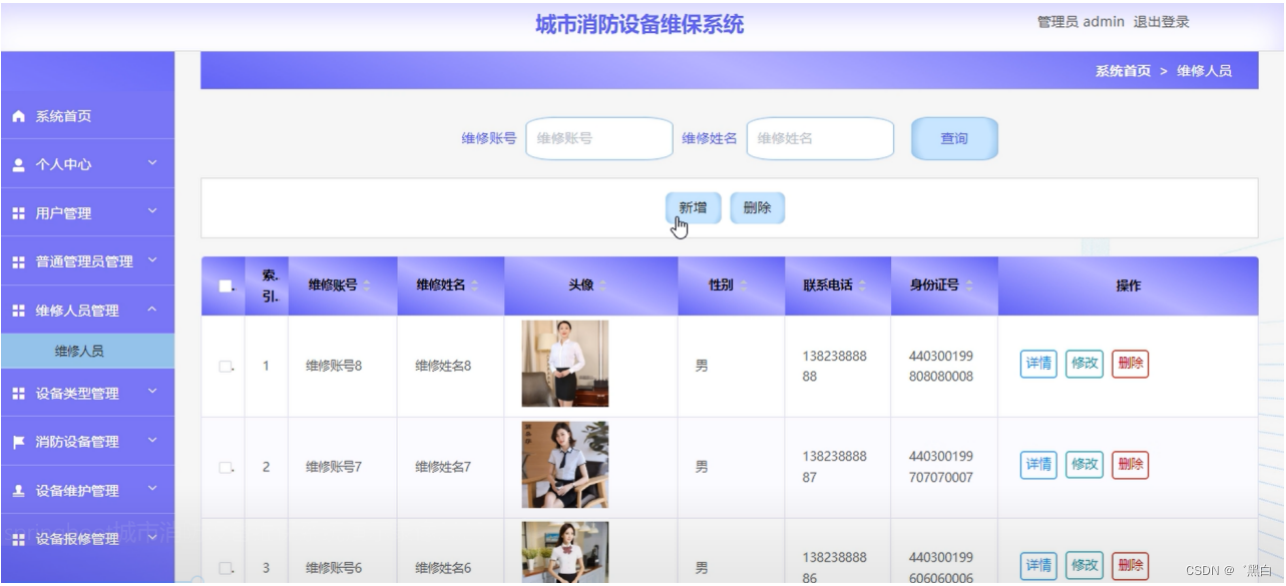The width and height of the screenshot is (1286, 586).
Task: Sort by 维修姓名 column arrows
Action: click(x=474, y=286)
